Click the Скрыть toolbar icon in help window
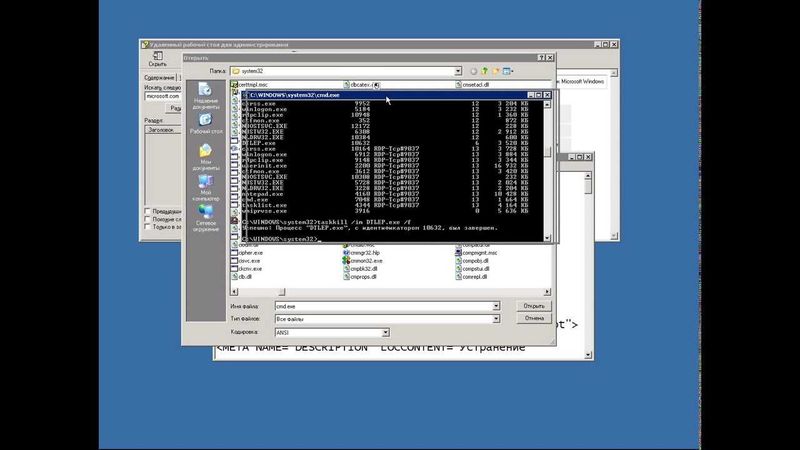 click(x=158, y=59)
